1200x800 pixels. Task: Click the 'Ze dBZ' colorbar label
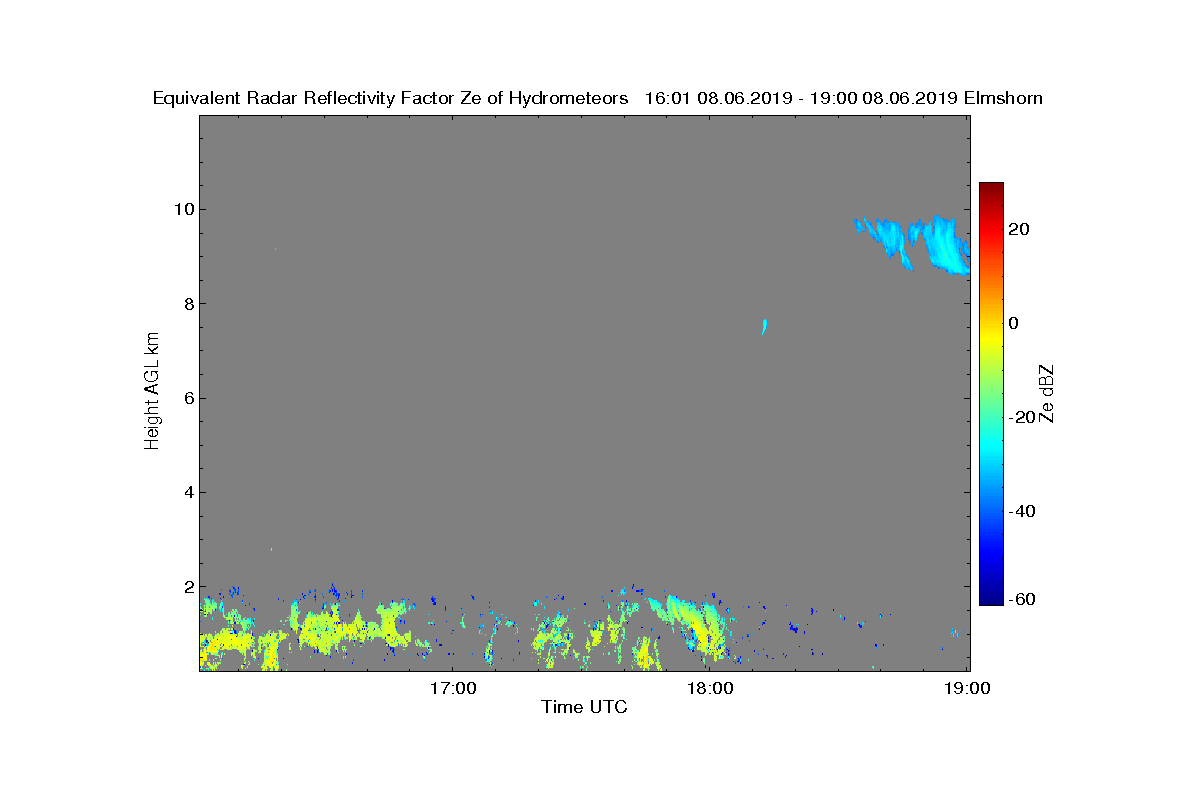tap(1048, 394)
